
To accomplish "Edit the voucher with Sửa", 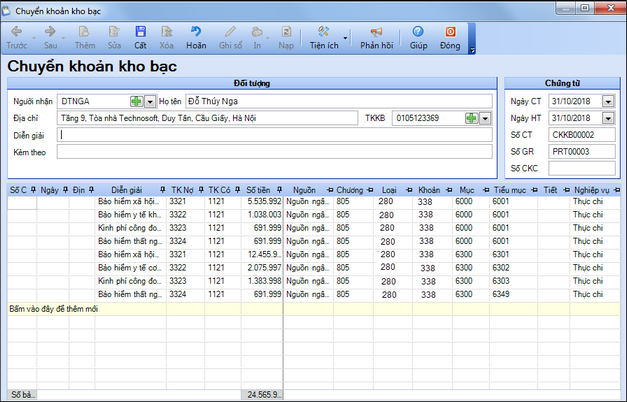I will [114, 38].
